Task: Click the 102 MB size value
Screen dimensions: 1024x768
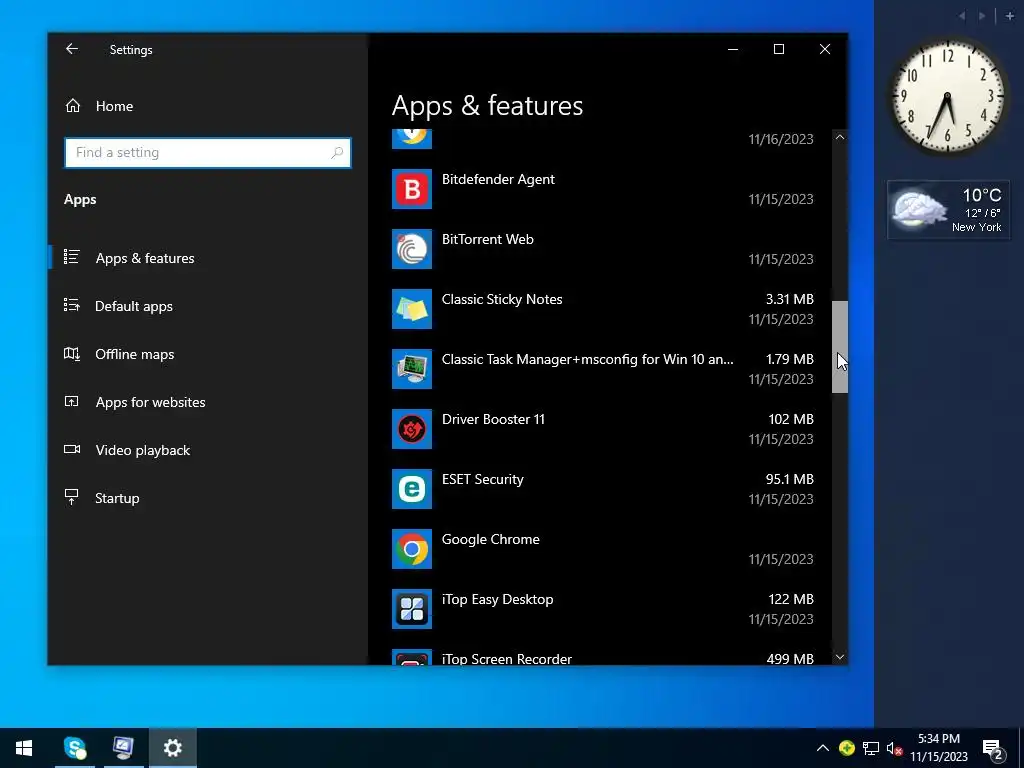Action: pyautogui.click(x=791, y=419)
